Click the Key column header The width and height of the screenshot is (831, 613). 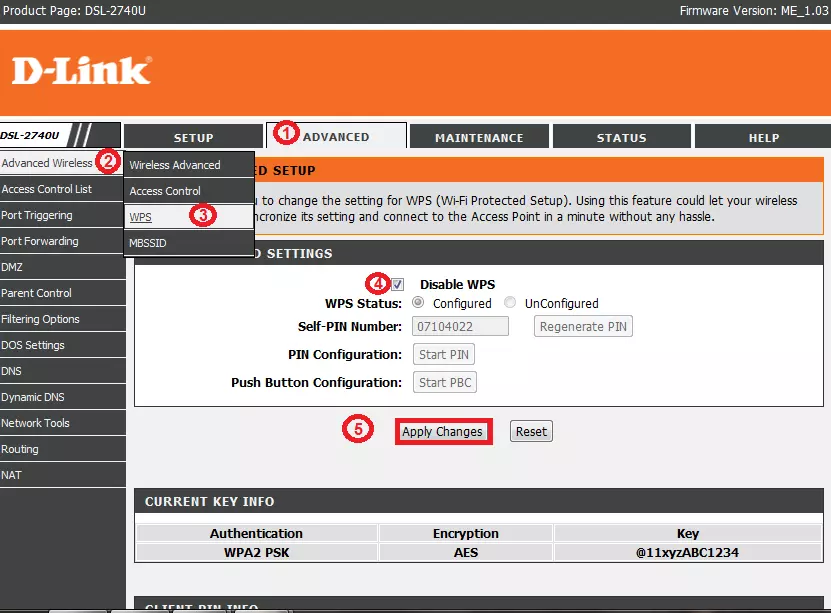click(x=688, y=533)
